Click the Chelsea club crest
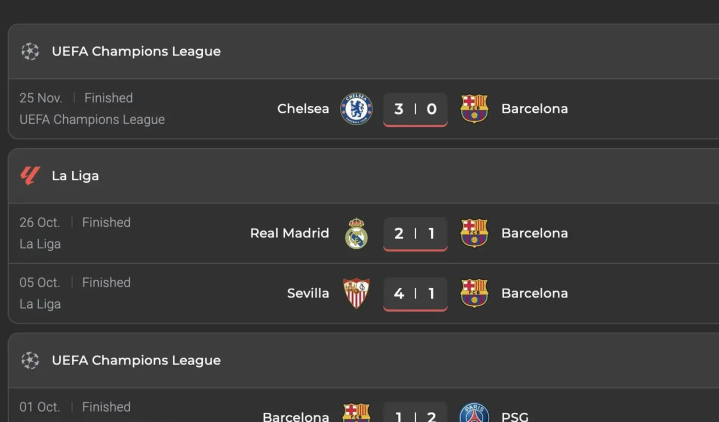This screenshot has height=422, width=719. (x=356, y=109)
